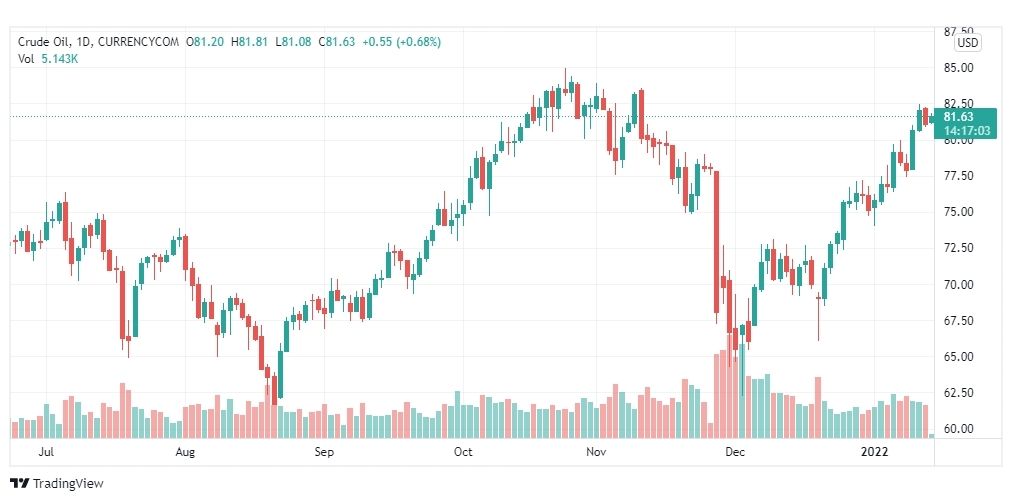Image resolution: width=1012 pixels, height=501 pixels.
Task: Click the 60.00 price scale label
Action: click(x=958, y=429)
